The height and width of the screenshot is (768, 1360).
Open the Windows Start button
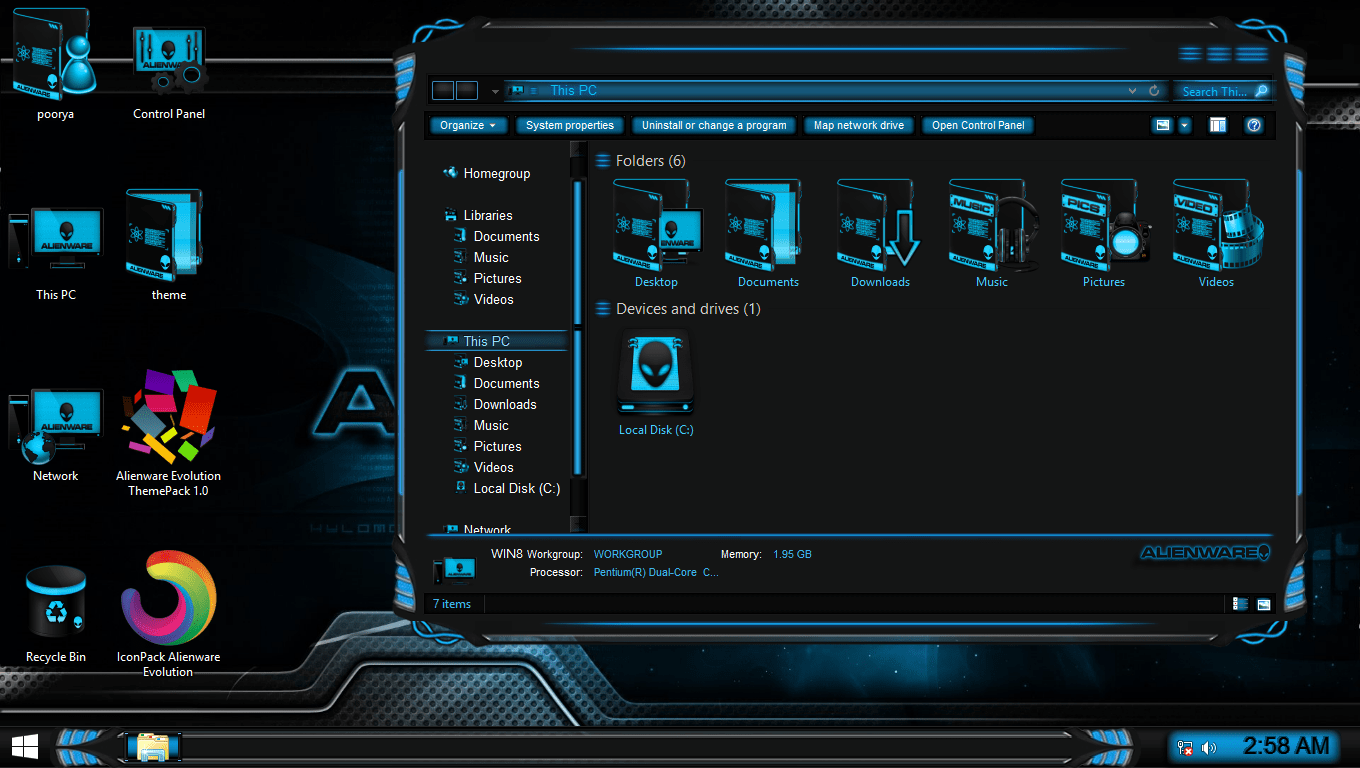[25, 746]
